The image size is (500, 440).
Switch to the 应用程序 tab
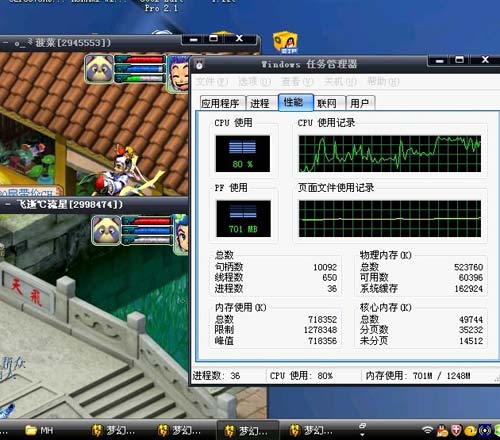[222, 103]
